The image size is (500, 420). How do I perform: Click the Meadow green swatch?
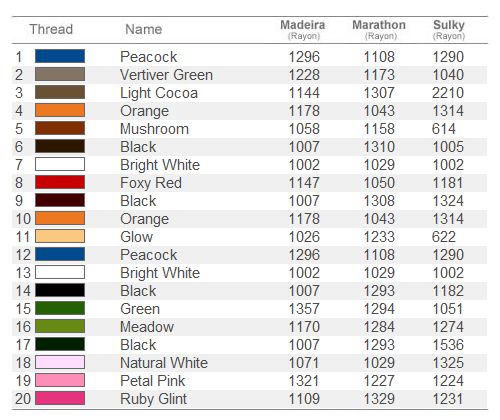point(60,326)
